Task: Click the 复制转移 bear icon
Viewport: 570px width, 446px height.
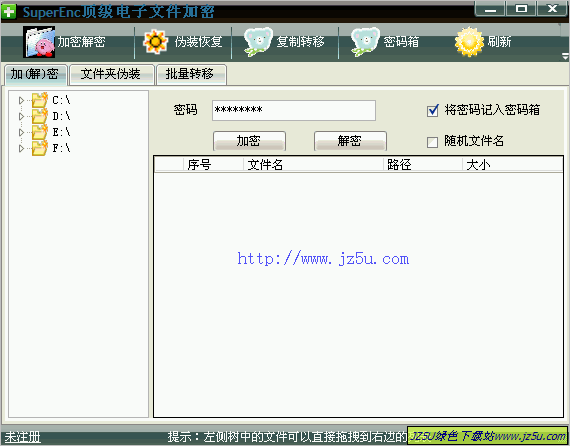Action: [258, 42]
